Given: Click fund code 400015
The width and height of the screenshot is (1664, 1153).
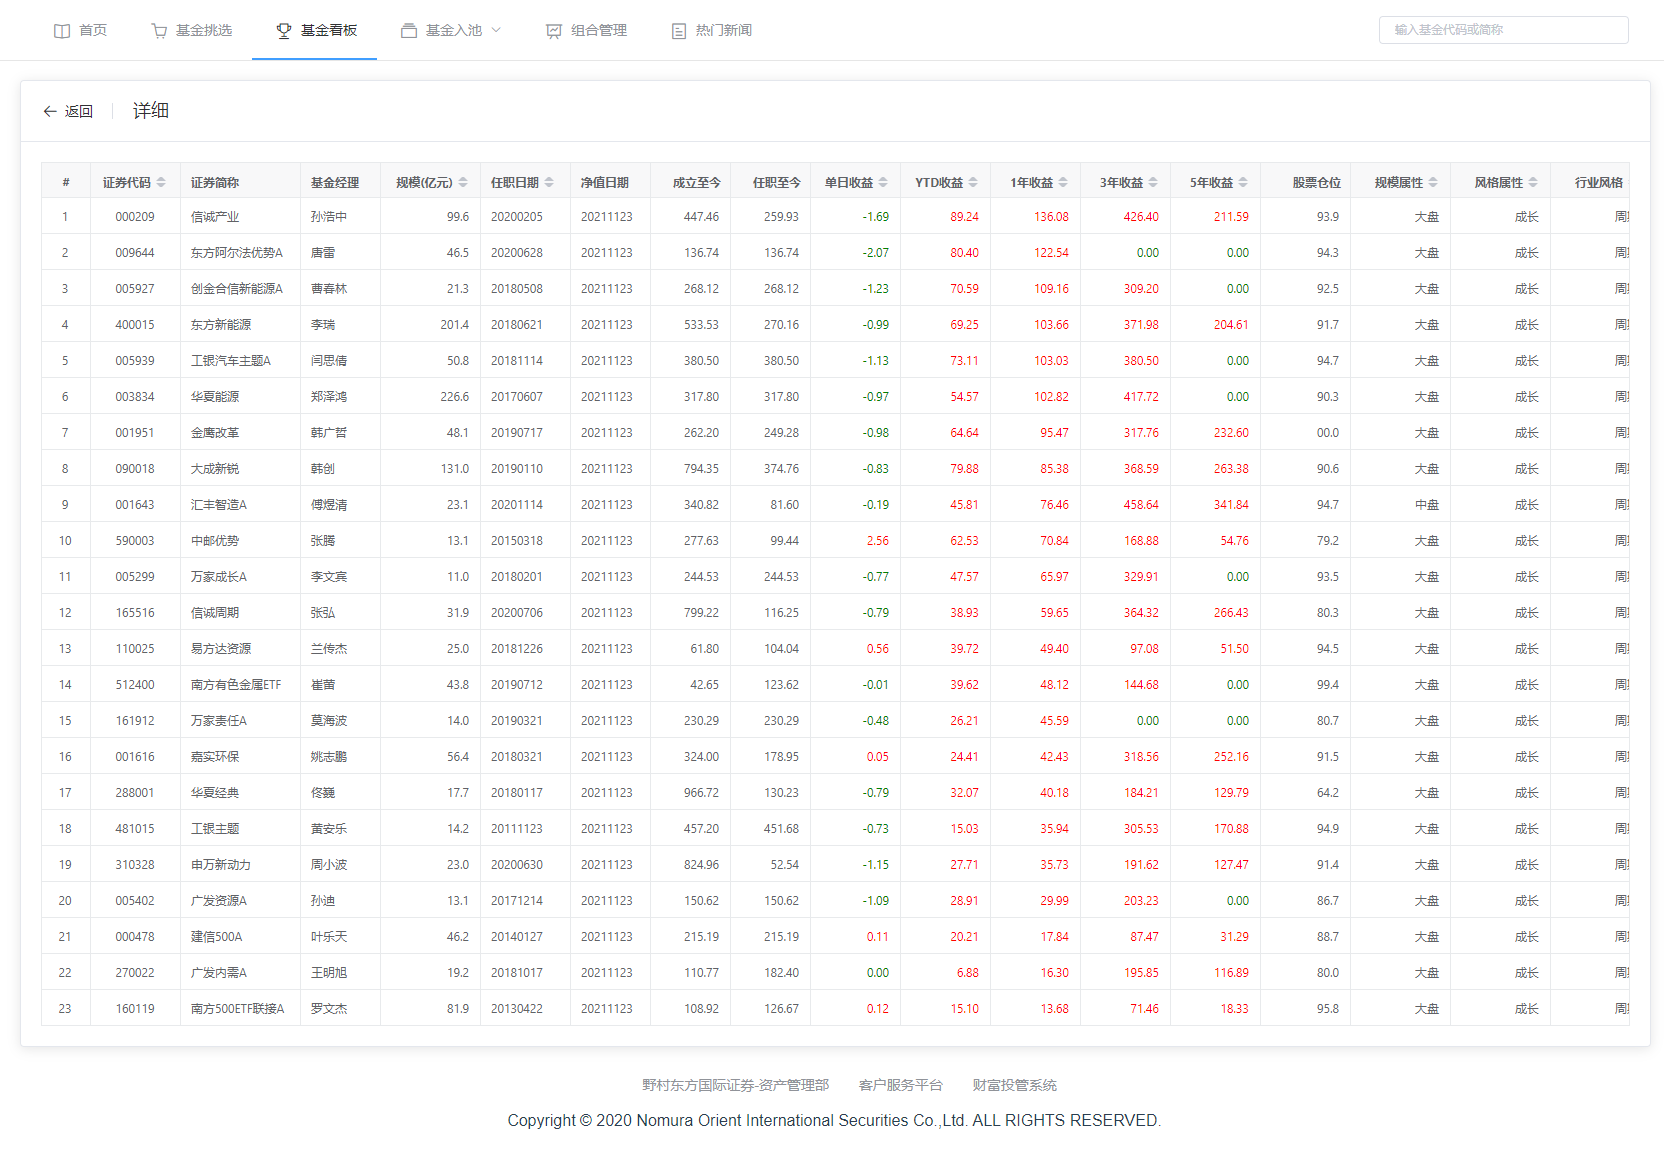Looking at the screenshot, I should pyautogui.click(x=135, y=325).
